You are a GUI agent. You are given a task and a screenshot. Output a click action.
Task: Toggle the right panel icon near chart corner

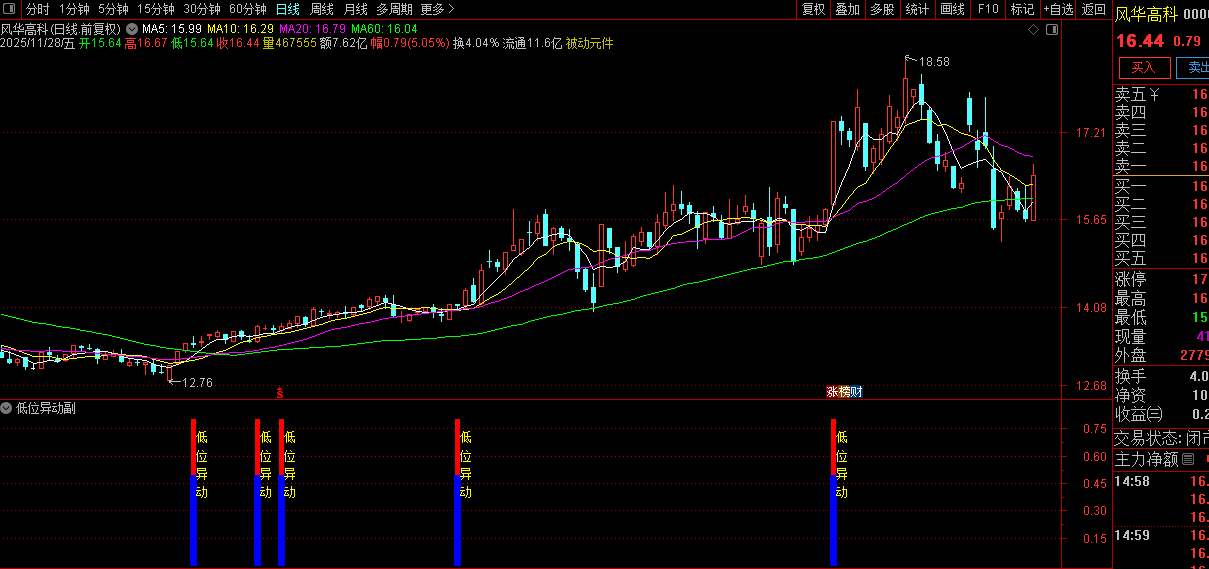[x=1051, y=30]
